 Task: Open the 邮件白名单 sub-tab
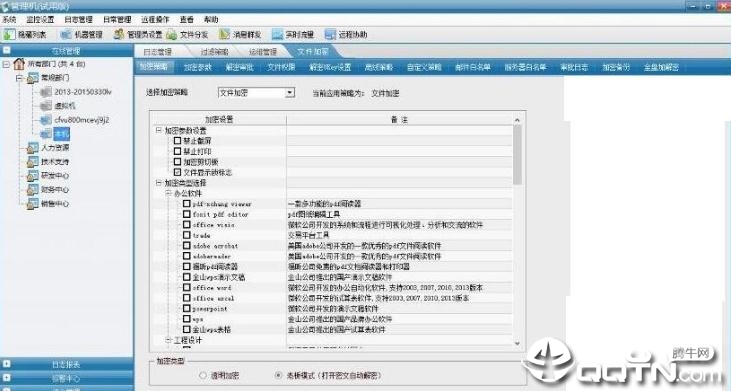tap(472, 67)
